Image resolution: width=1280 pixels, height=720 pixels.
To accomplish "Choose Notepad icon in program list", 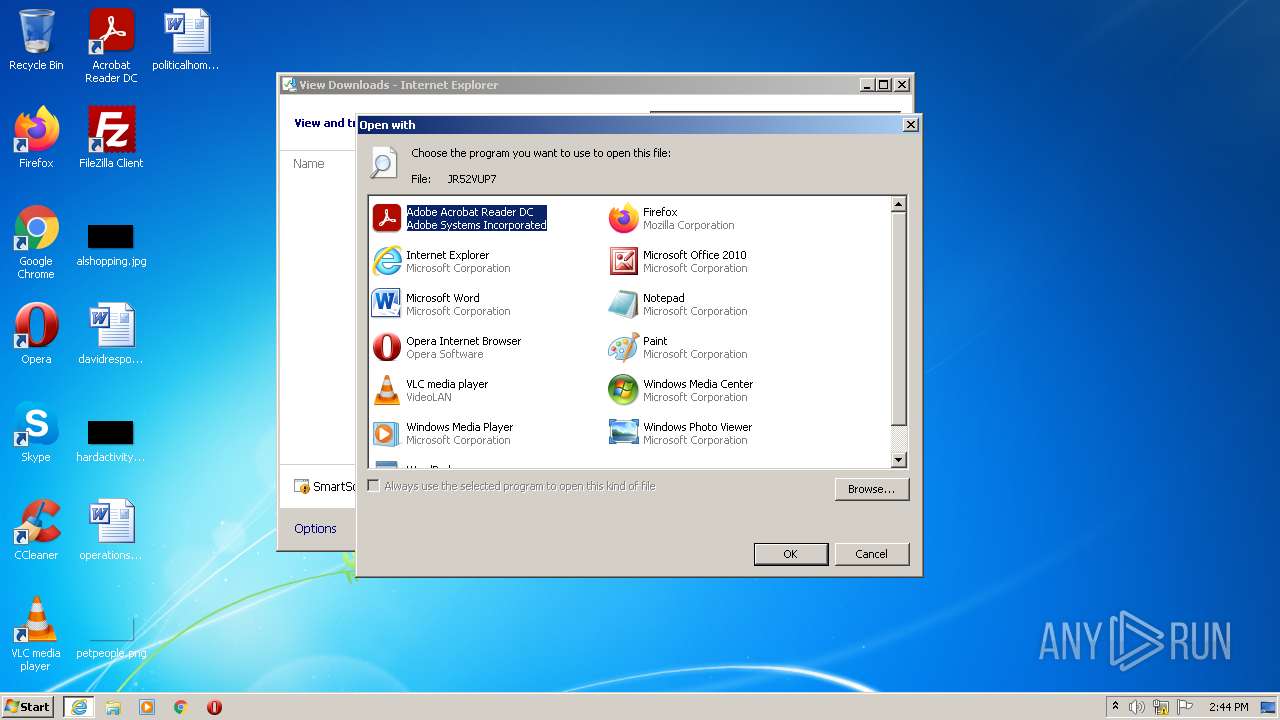I will 623,304.
